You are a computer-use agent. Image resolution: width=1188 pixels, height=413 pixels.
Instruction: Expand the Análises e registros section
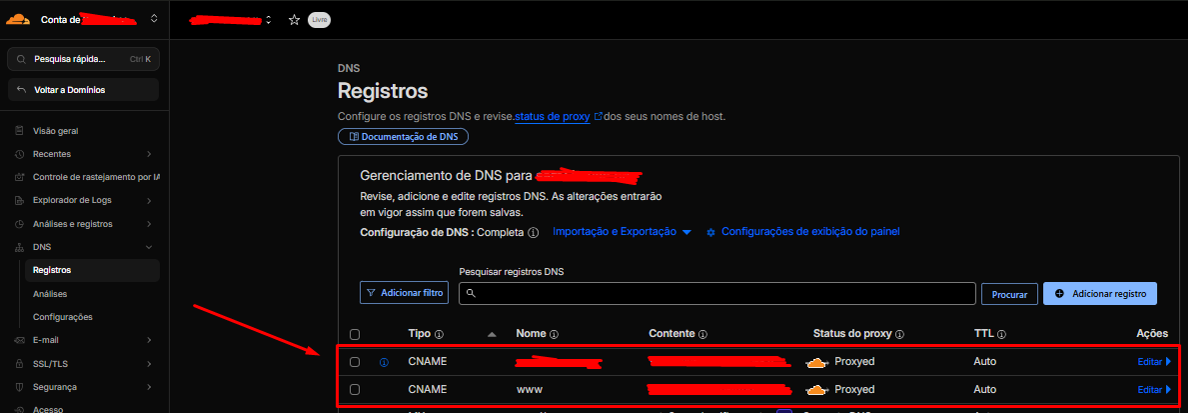[x=149, y=224]
